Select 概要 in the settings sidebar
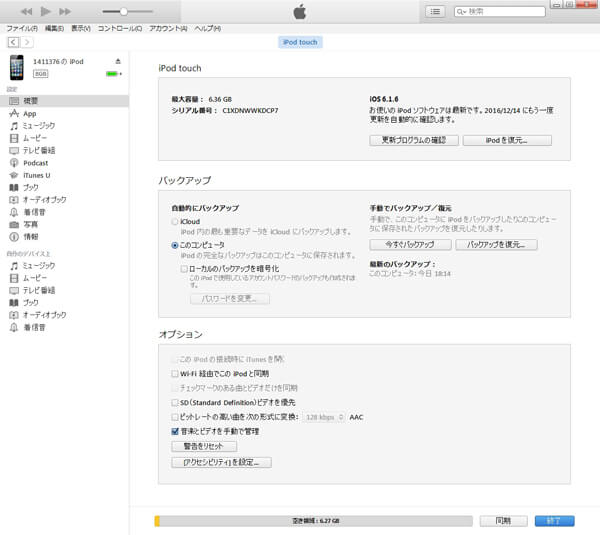This screenshot has height=535, width=600. [64, 101]
